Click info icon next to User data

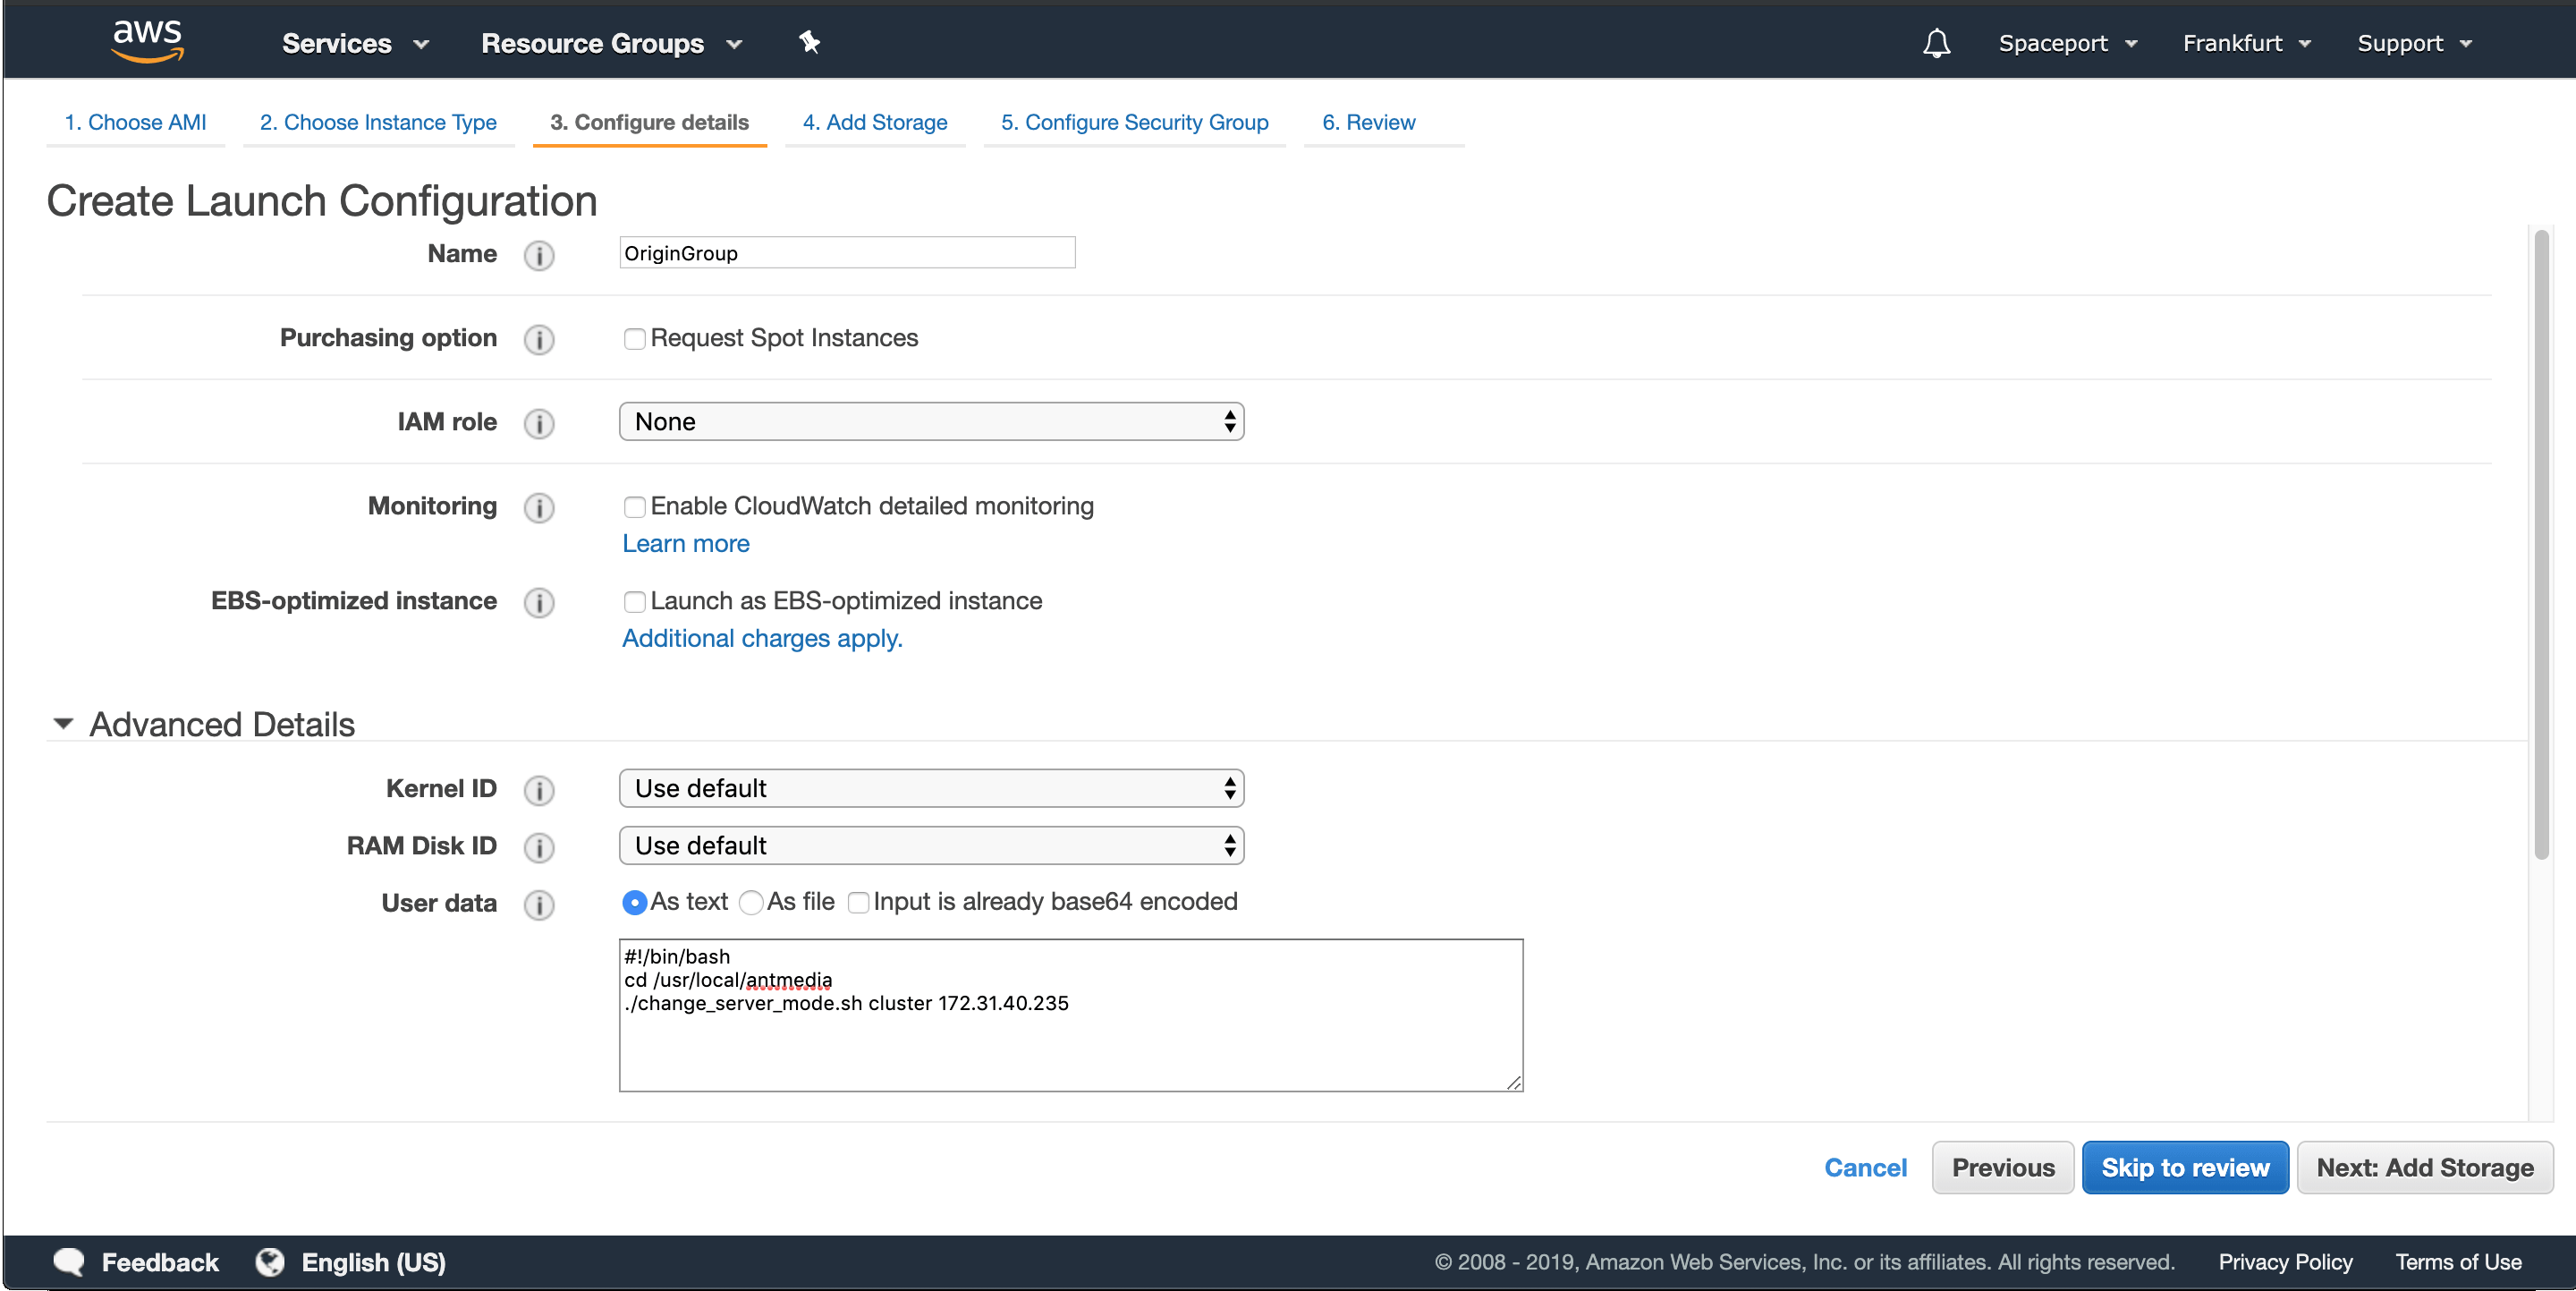pos(539,904)
